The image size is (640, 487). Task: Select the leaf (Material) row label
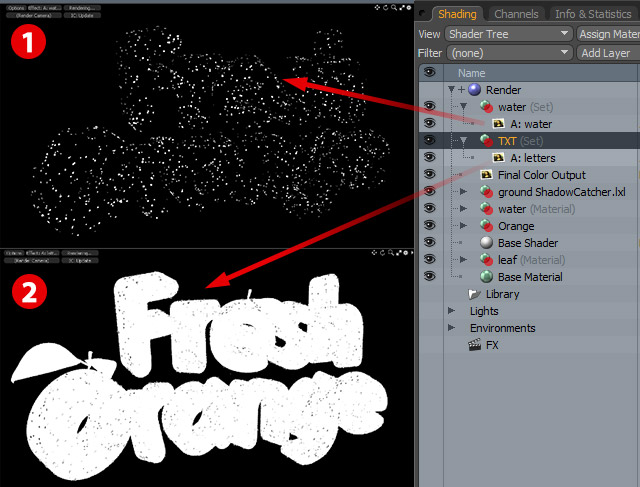click(531, 260)
